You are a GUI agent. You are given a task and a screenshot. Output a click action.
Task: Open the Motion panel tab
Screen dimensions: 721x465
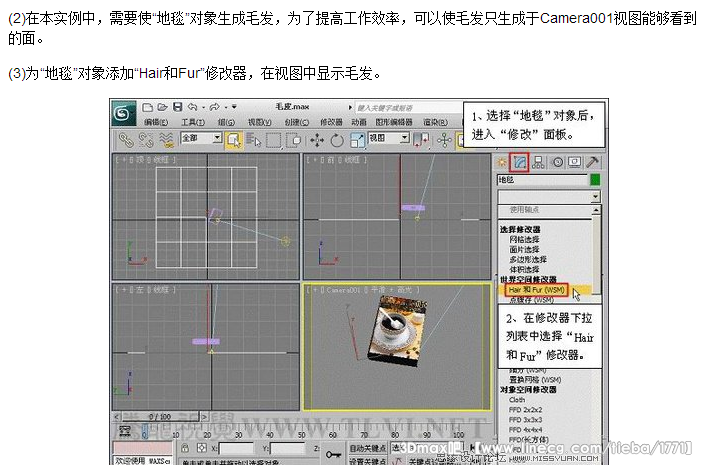pyautogui.click(x=557, y=162)
